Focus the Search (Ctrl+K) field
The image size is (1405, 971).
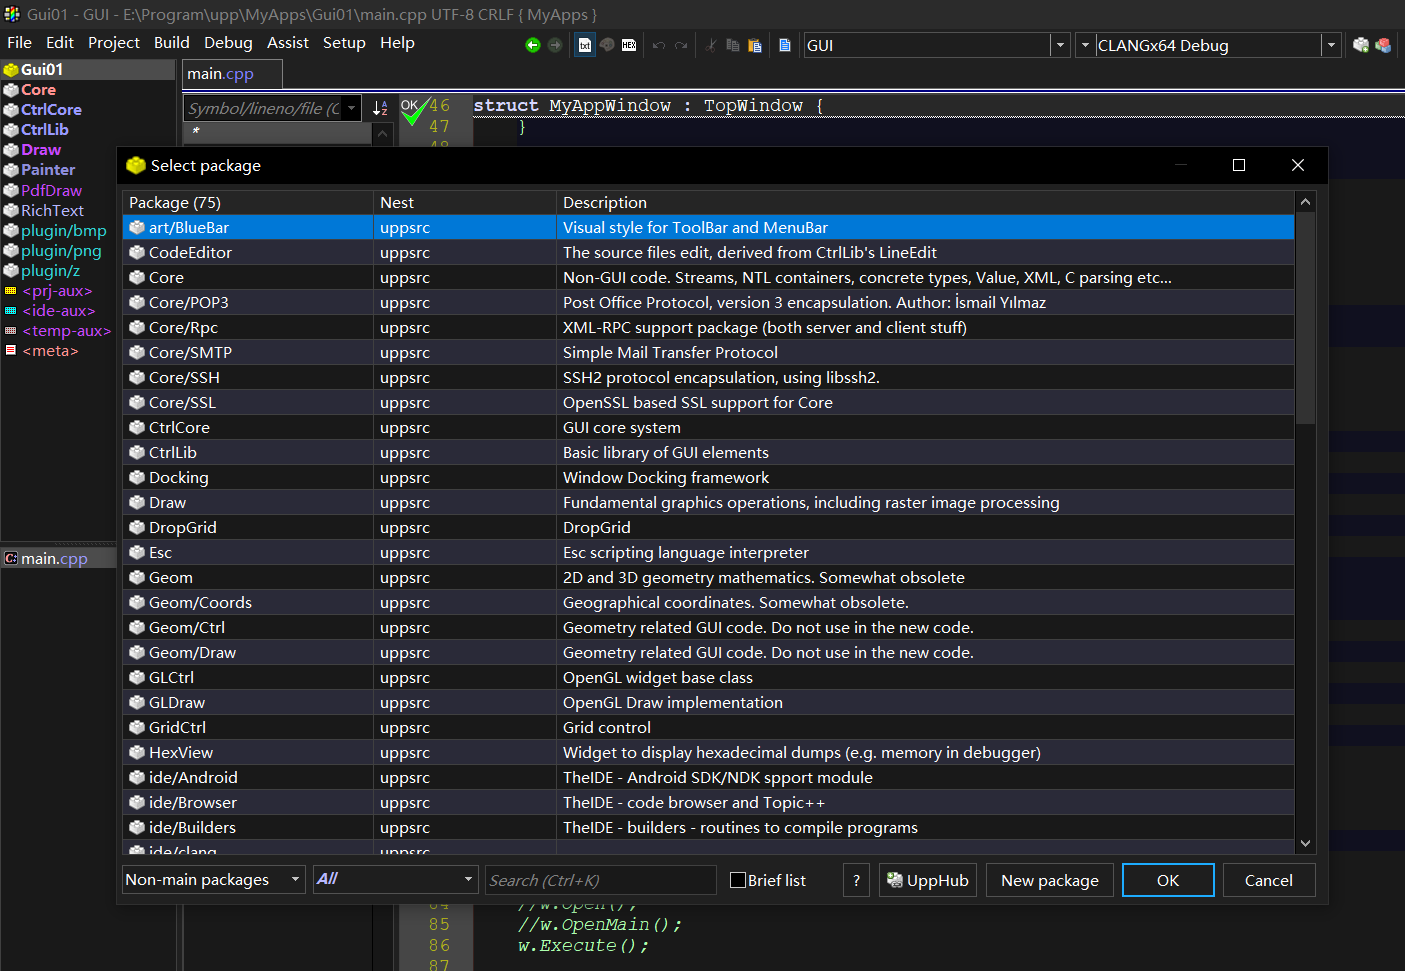[601, 880]
